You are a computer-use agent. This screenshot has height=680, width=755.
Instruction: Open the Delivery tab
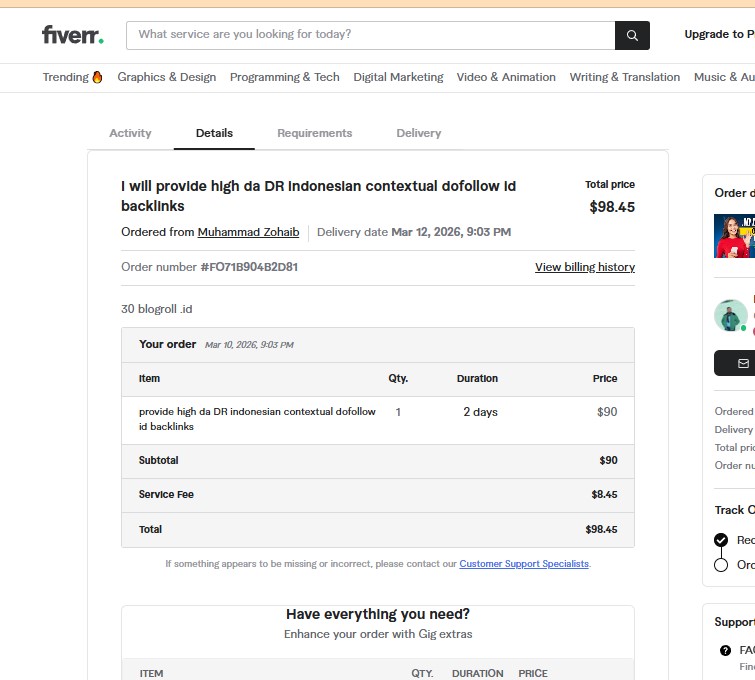(x=418, y=133)
